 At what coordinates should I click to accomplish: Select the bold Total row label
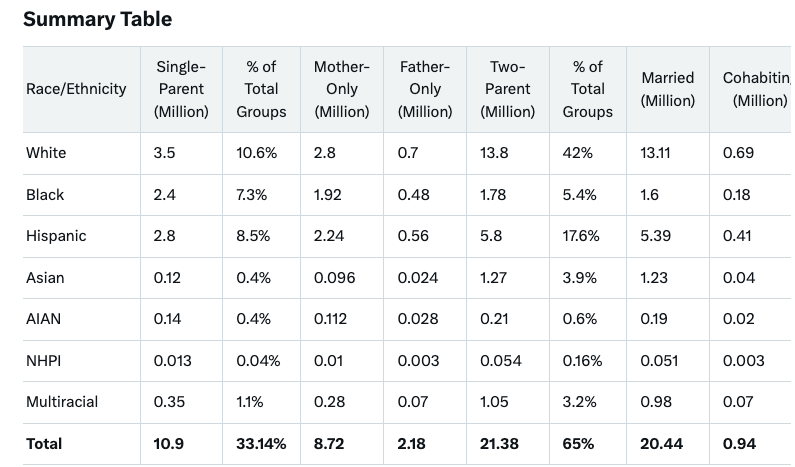coord(44,444)
